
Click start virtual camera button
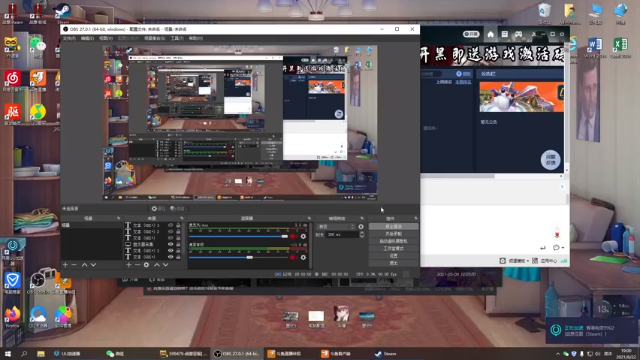[x=393, y=241]
